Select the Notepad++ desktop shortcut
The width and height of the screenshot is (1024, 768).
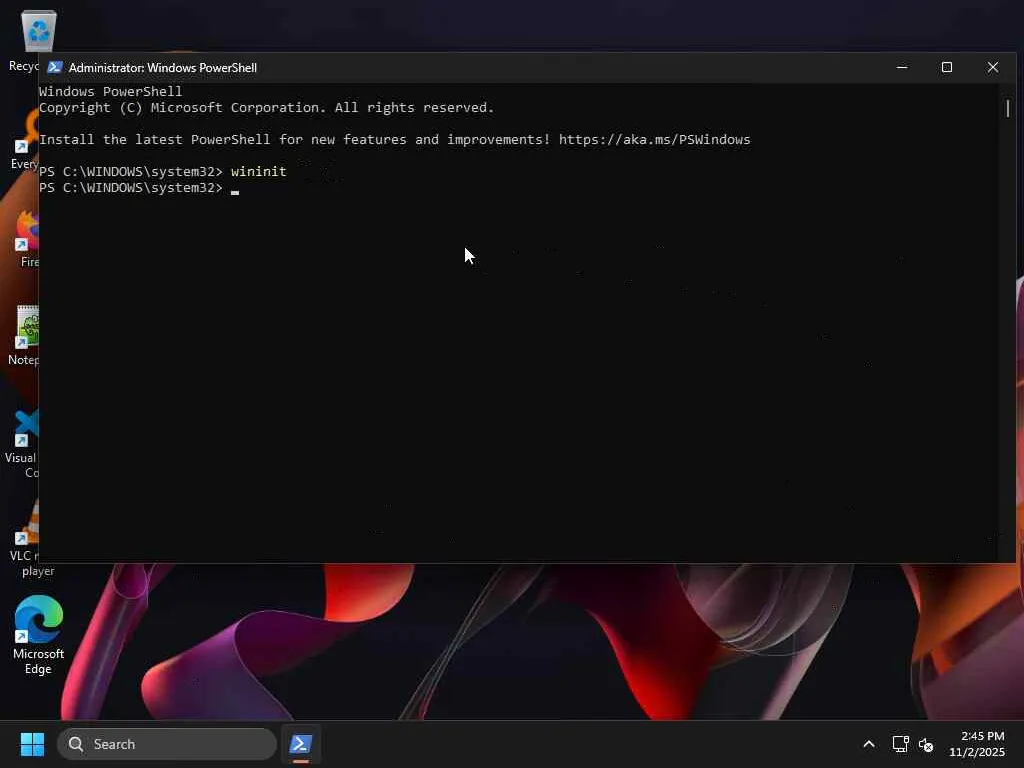pos(24,335)
